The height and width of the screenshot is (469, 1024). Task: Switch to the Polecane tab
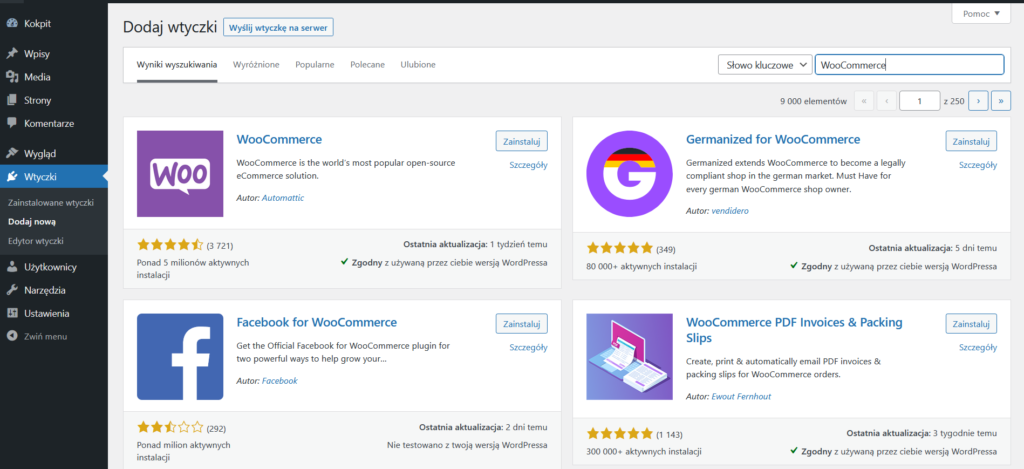pyautogui.click(x=367, y=65)
